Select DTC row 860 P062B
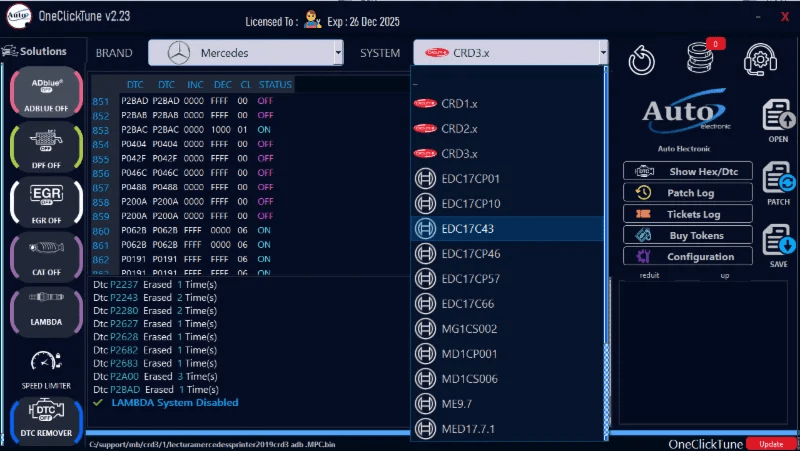The height and width of the screenshot is (451, 800). coord(183,231)
